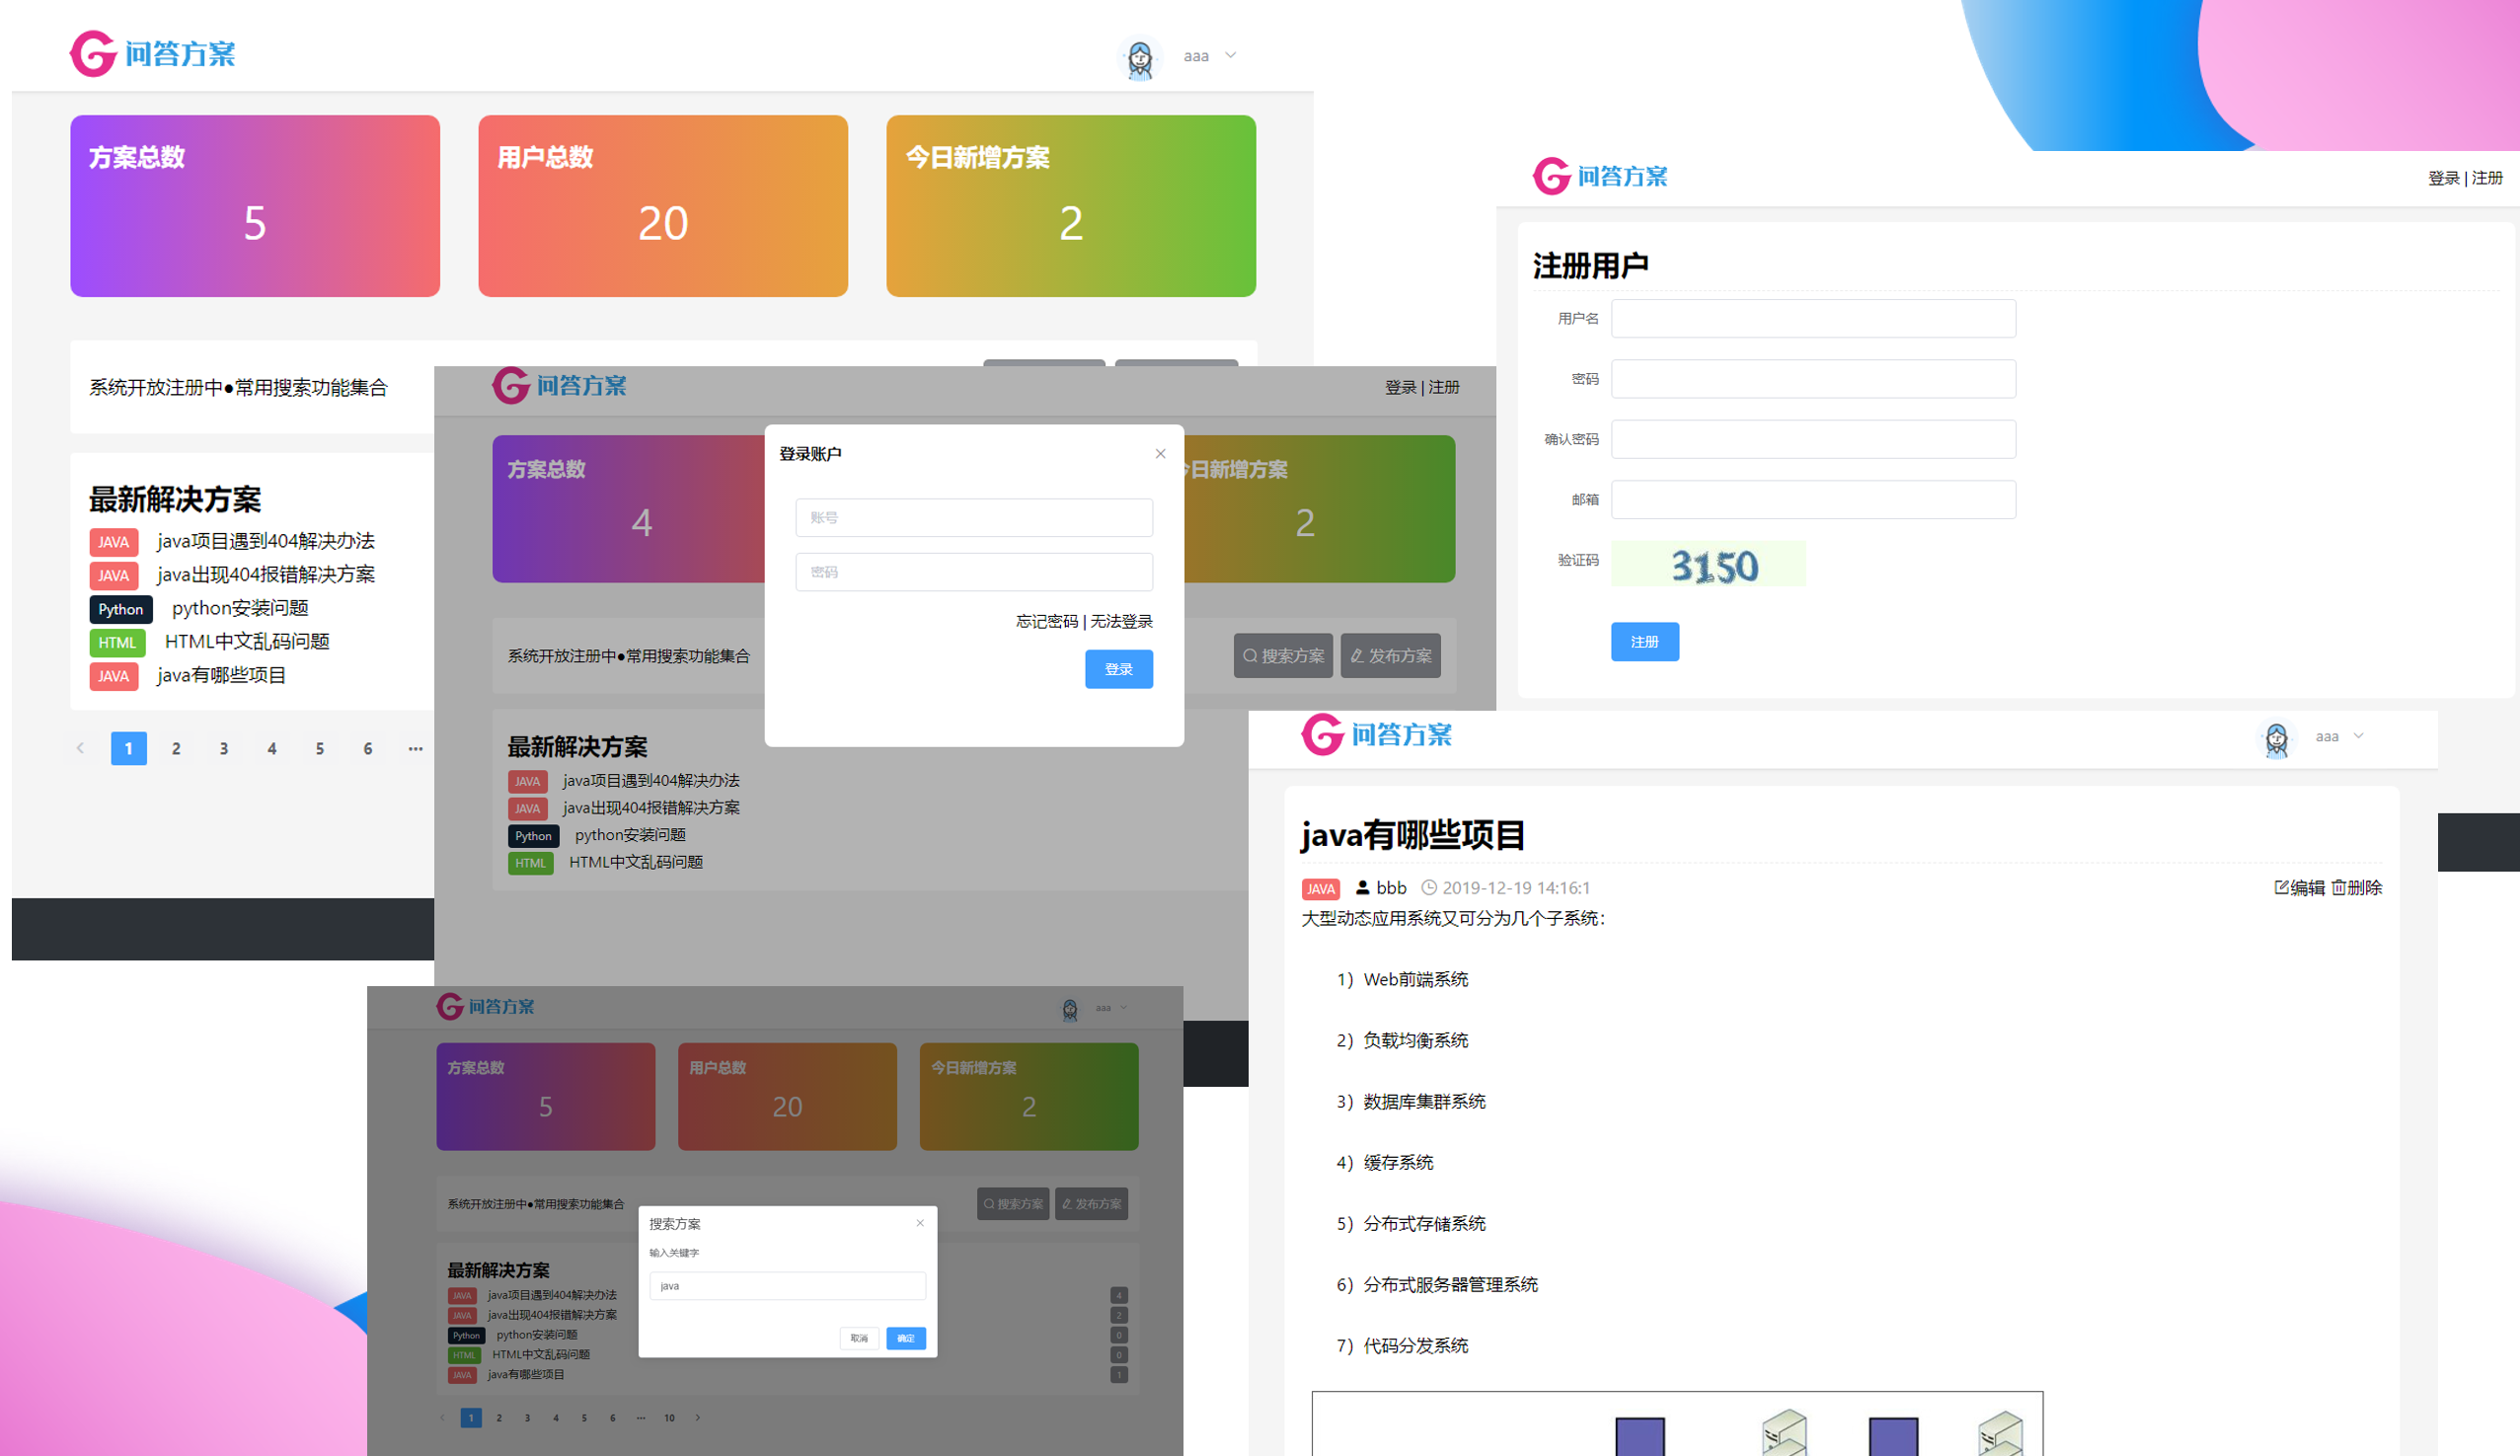Click the 账号 account input field
Screen dimensions: 2520x1456
point(973,518)
